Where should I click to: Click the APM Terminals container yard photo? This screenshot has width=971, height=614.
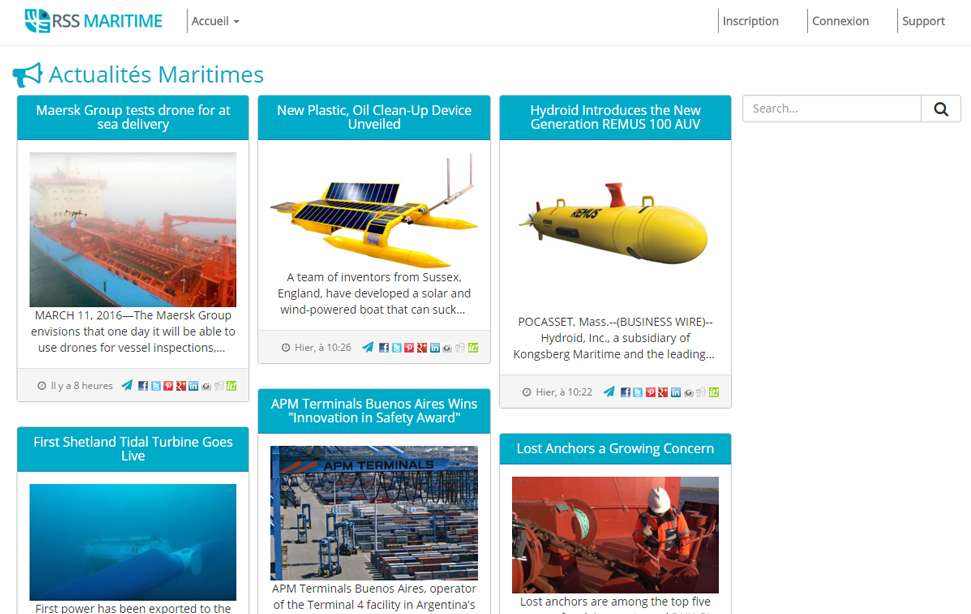[374, 513]
